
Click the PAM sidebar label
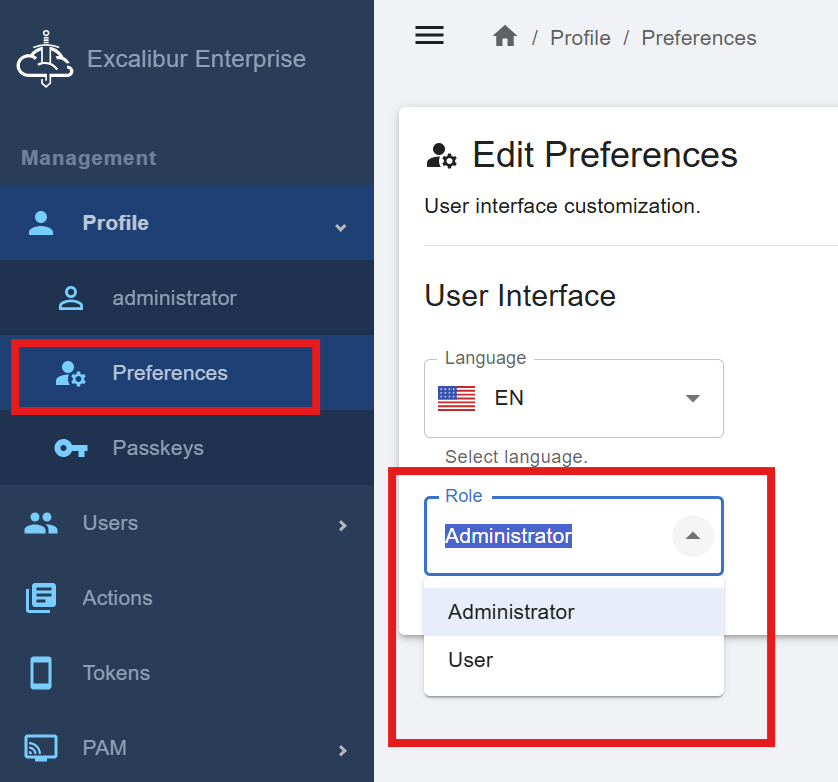click(x=104, y=748)
